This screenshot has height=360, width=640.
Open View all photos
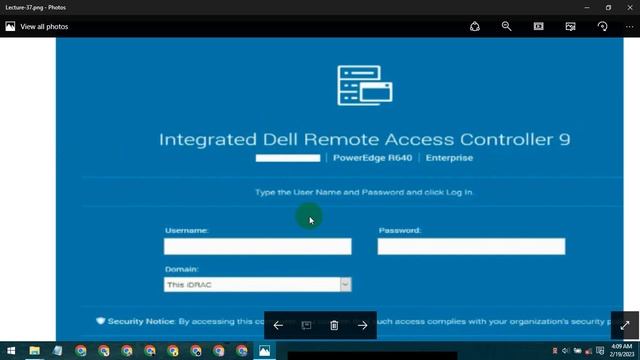tap(37, 27)
